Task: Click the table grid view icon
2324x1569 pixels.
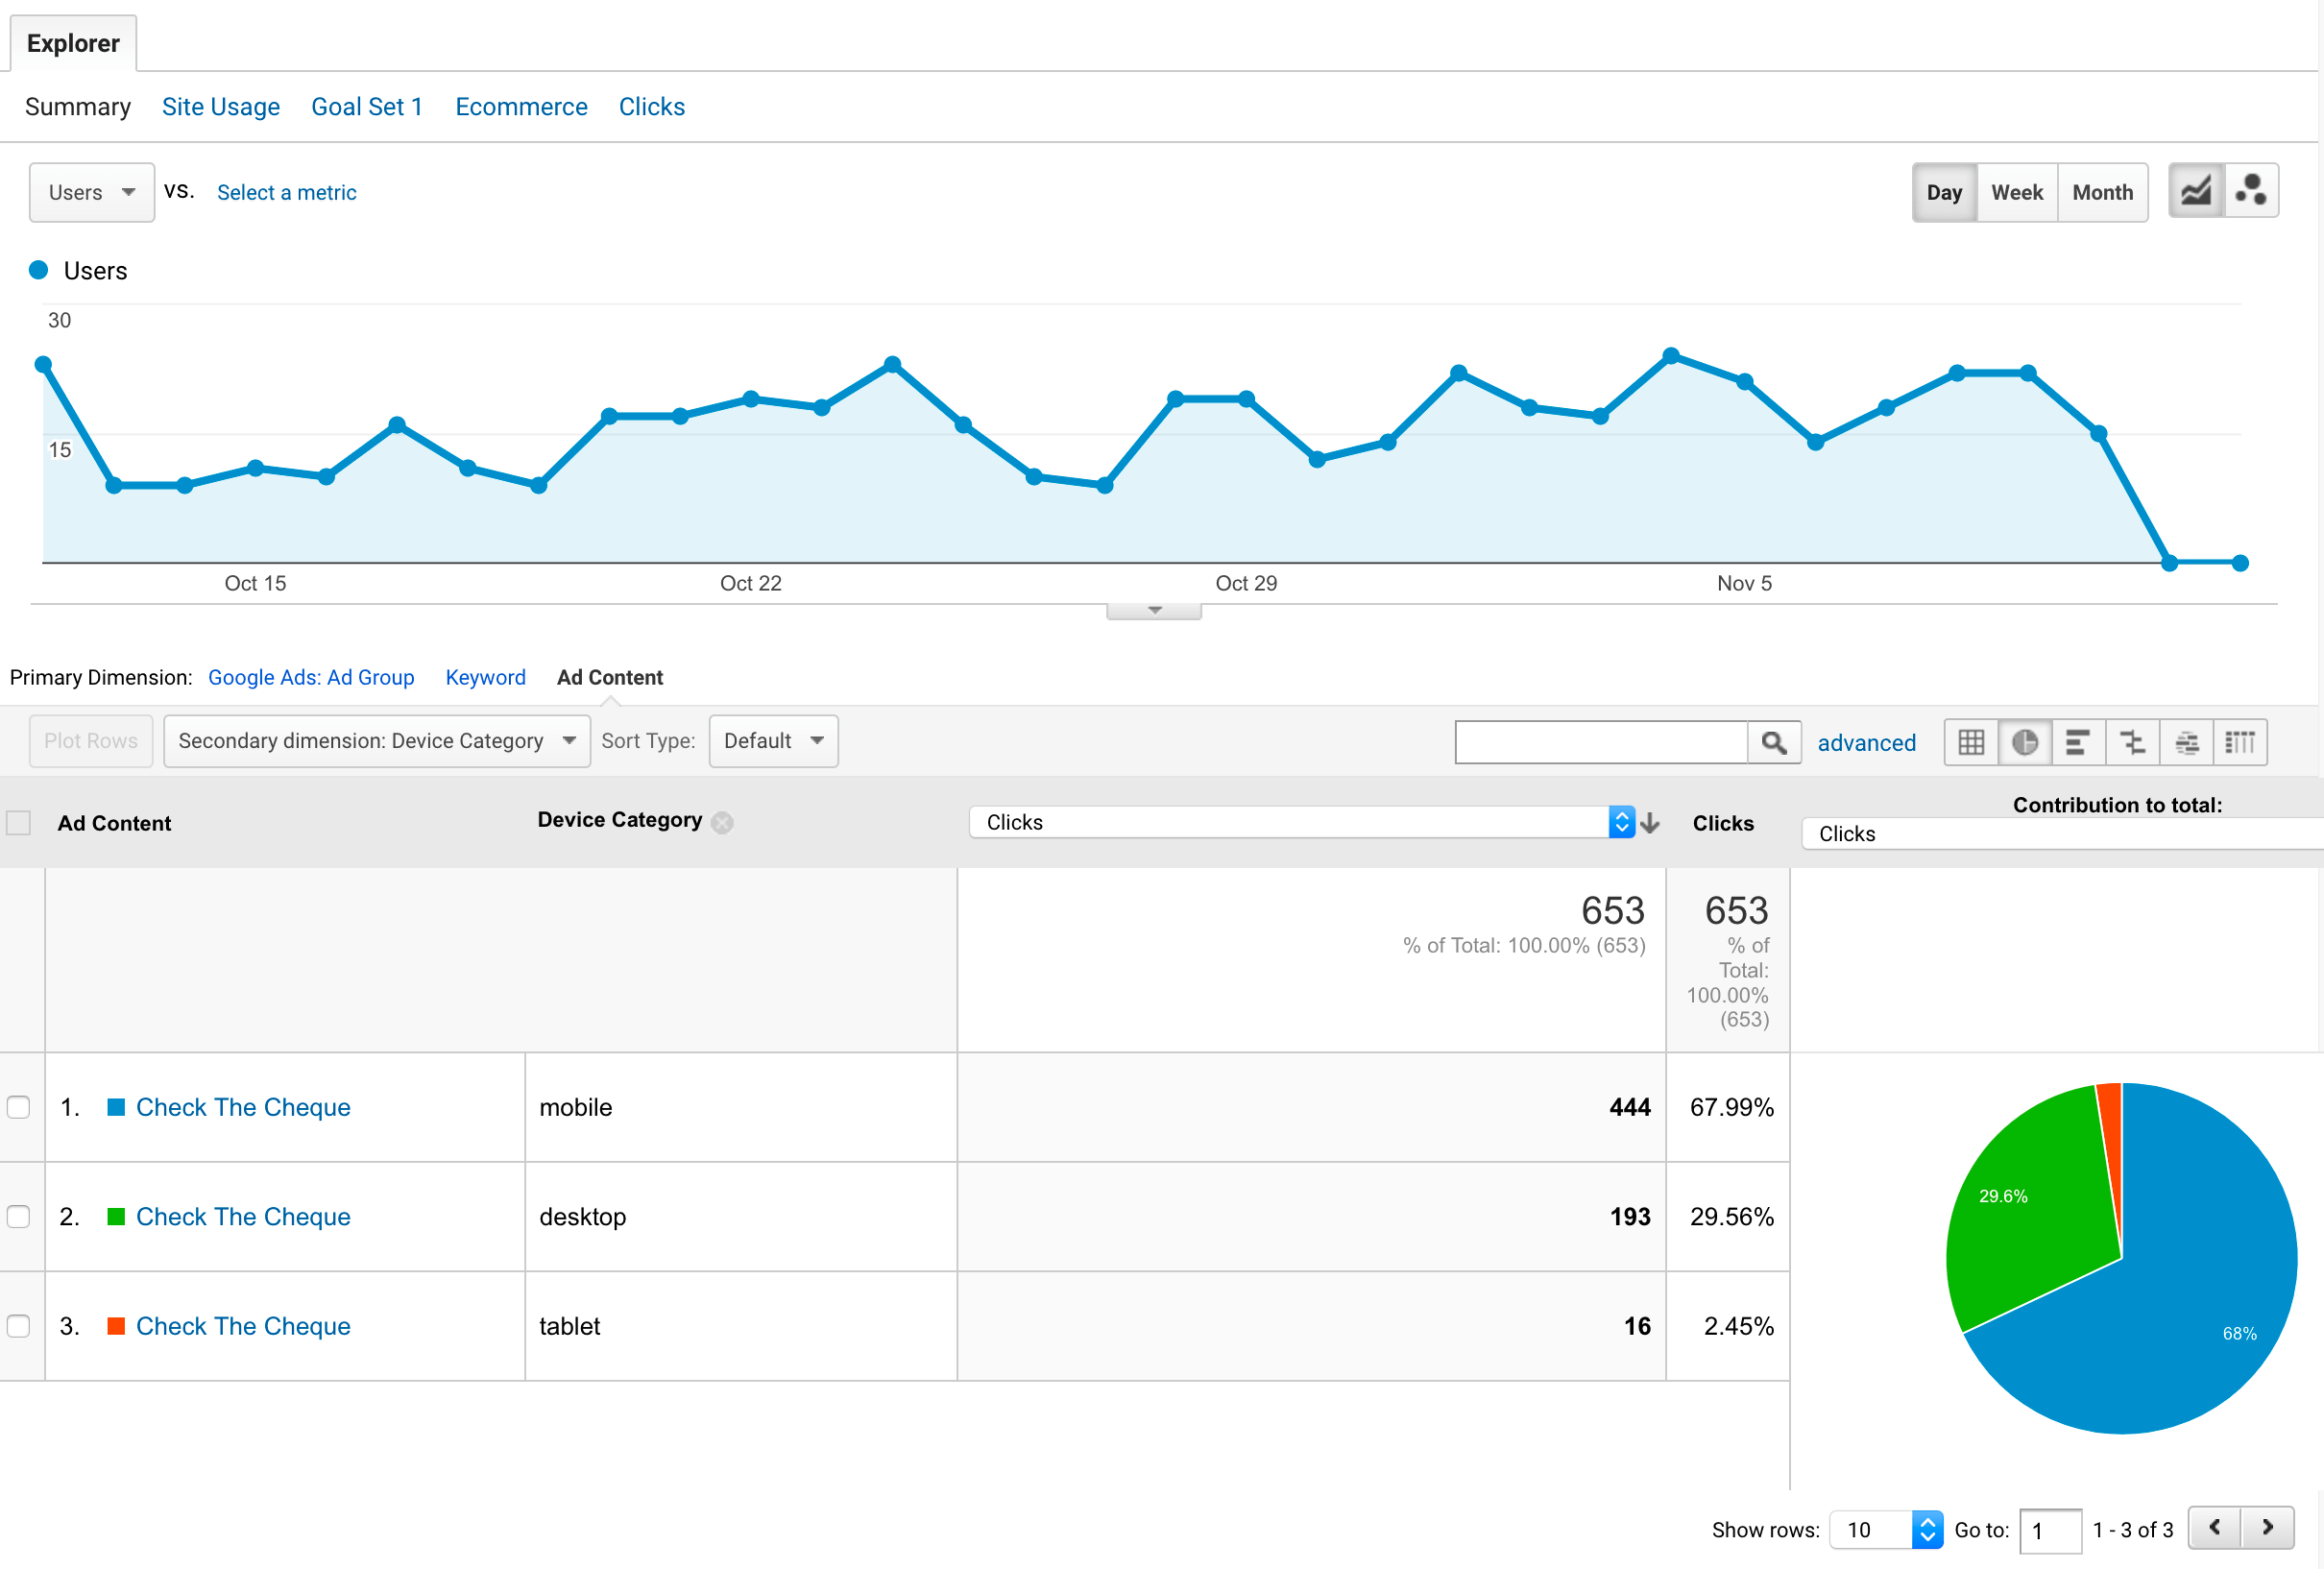Action: pyautogui.click(x=1972, y=740)
